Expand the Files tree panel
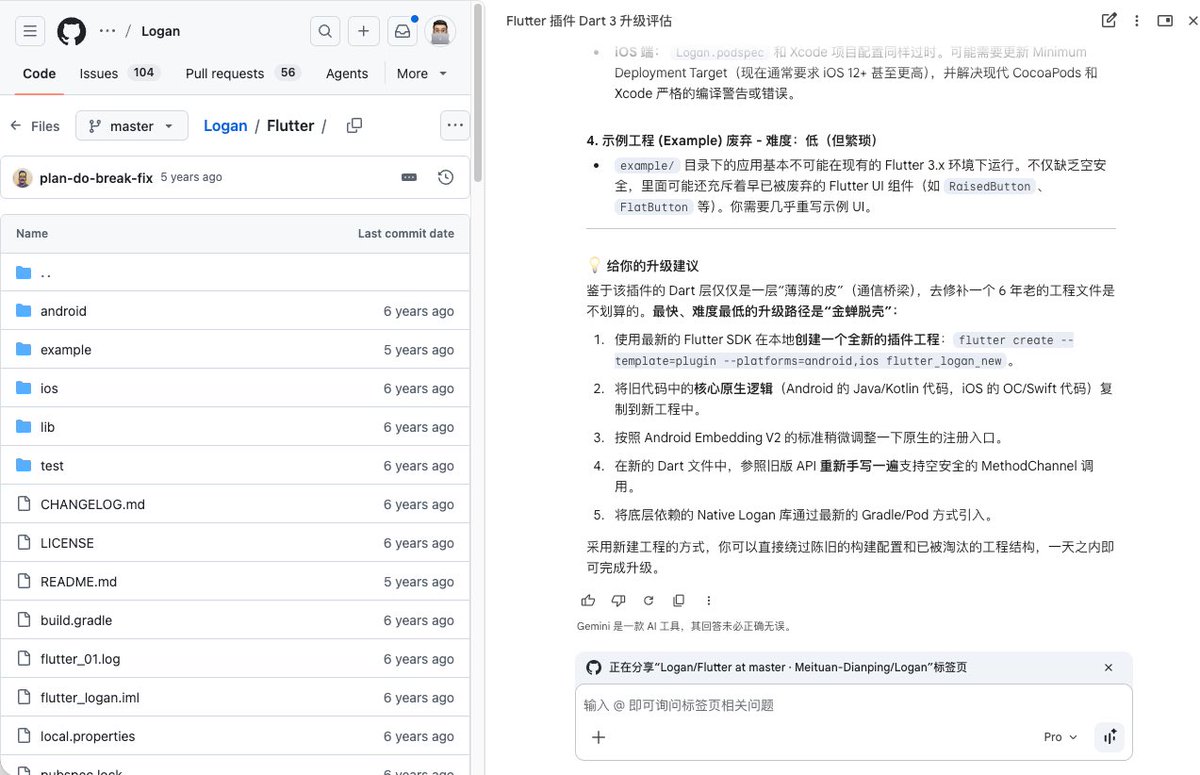 [35, 126]
